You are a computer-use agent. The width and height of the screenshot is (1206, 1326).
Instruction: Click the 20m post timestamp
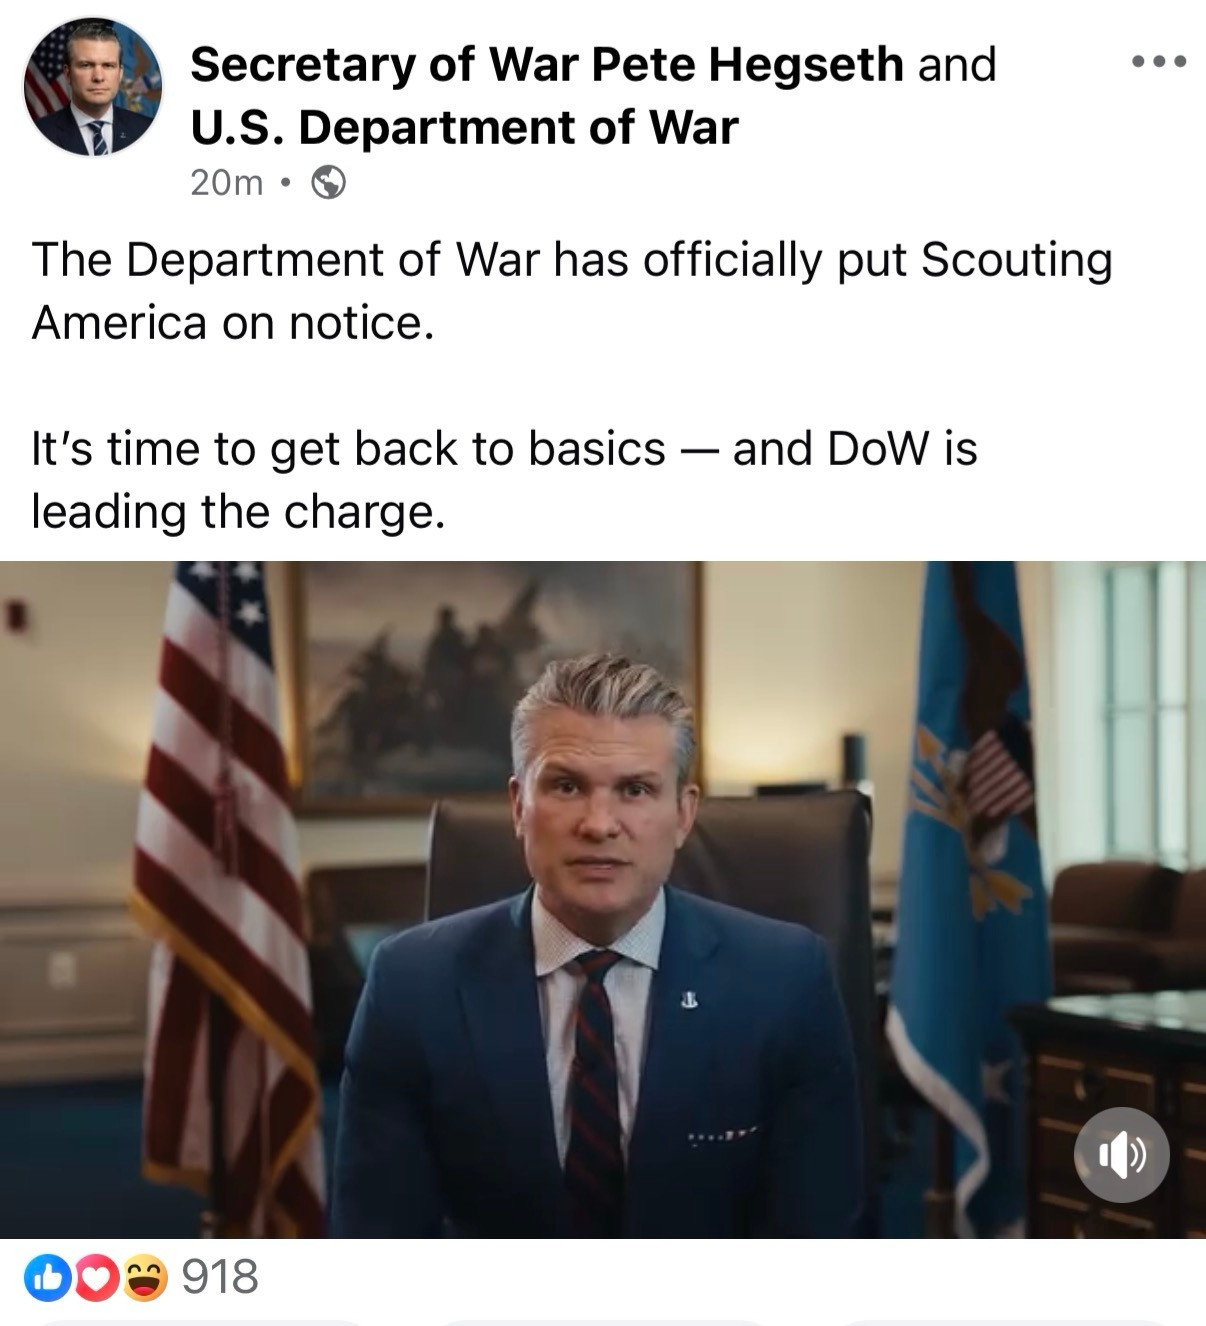(x=226, y=183)
